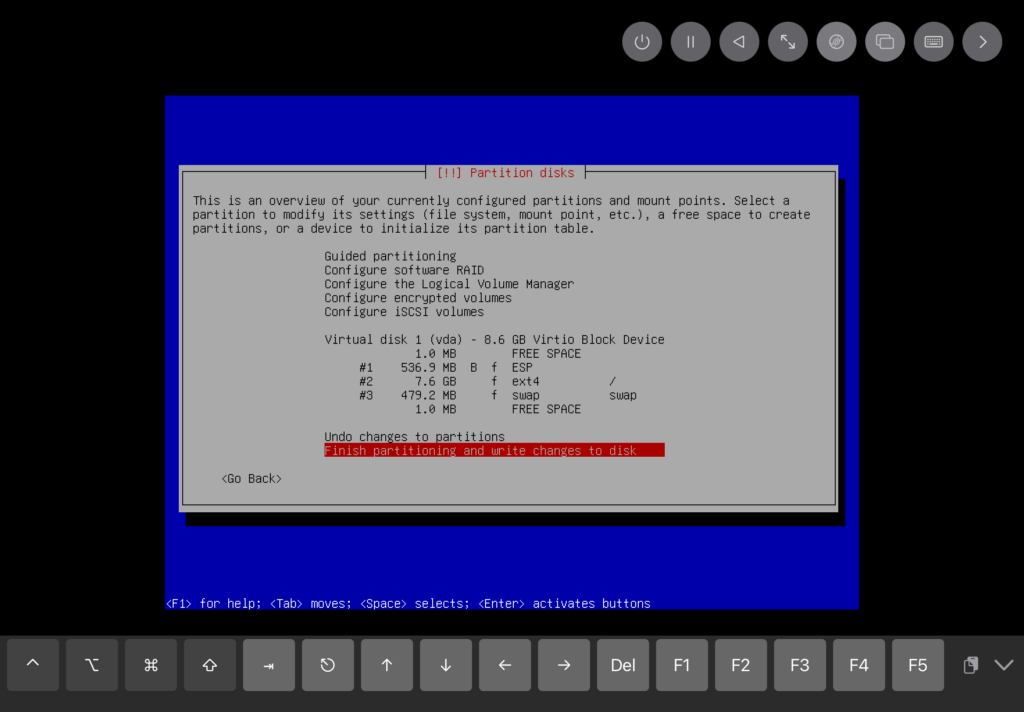Toggle the Shift (⇧) modifier key

click(210, 665)
